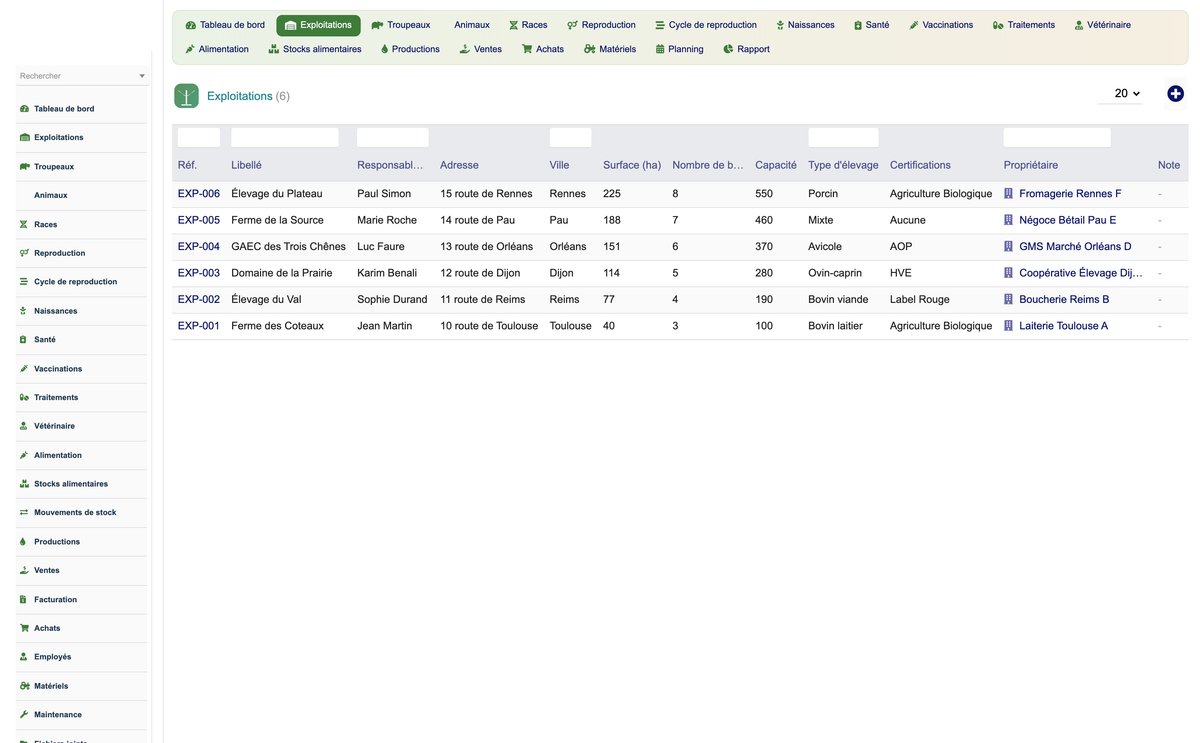Viewport: 1200px width, 743px height.
Task: Click the Facturation sidebar icon
Action: 24,600
